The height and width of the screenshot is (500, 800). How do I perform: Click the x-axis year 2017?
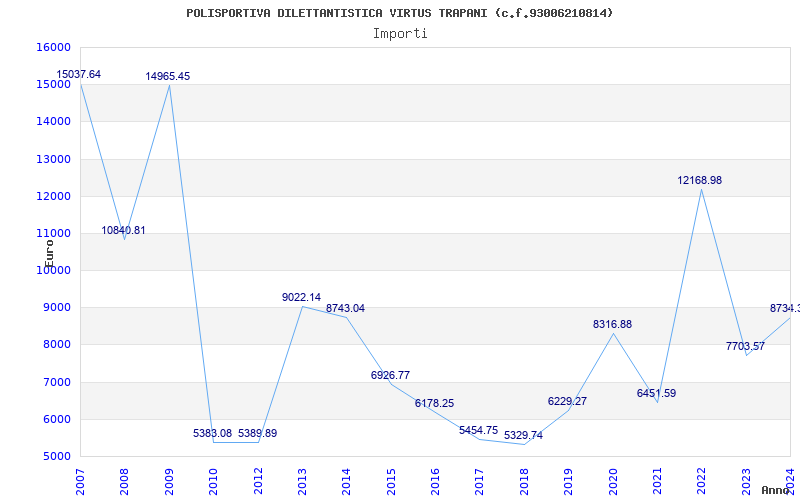click(x=480, y=482)
